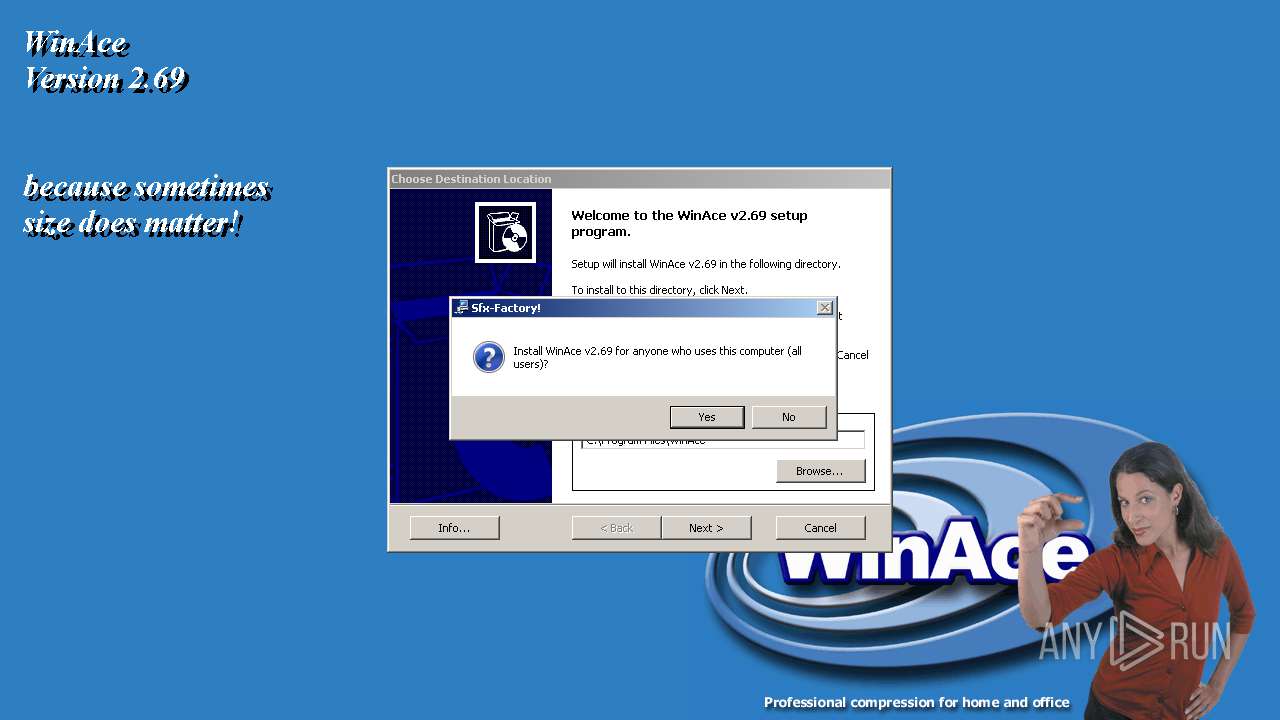This screenshot has height=720, width=1280.
Task: Click 'To install to this directory, click Next.' text
Action: click(x=659, y=290)
